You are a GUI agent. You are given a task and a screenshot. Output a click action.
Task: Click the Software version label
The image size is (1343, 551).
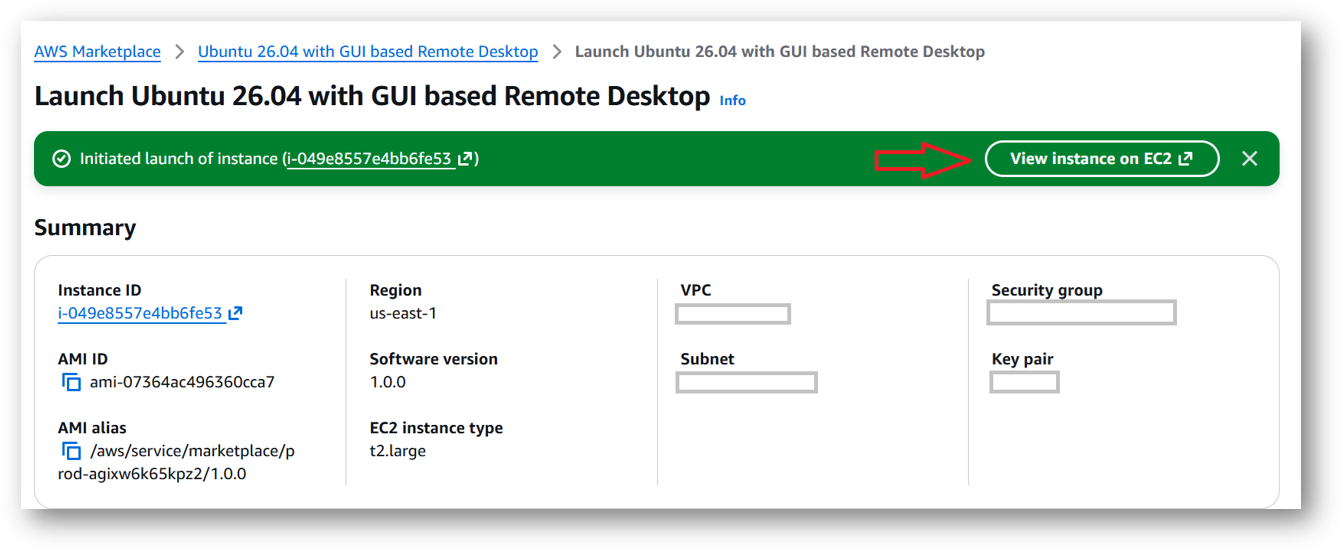click(434, 359)
